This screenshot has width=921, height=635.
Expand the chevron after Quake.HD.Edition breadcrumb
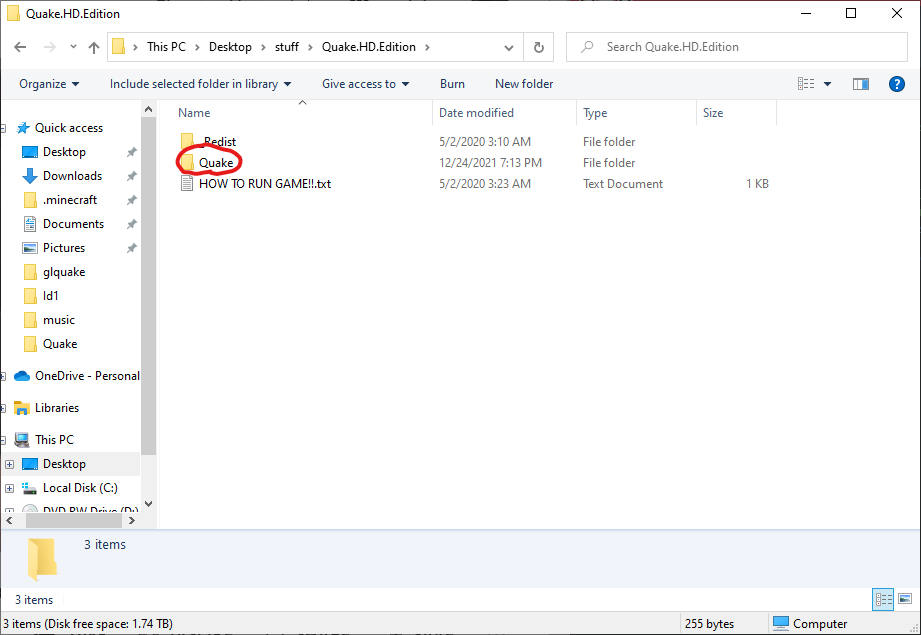(x=427, y=47)
